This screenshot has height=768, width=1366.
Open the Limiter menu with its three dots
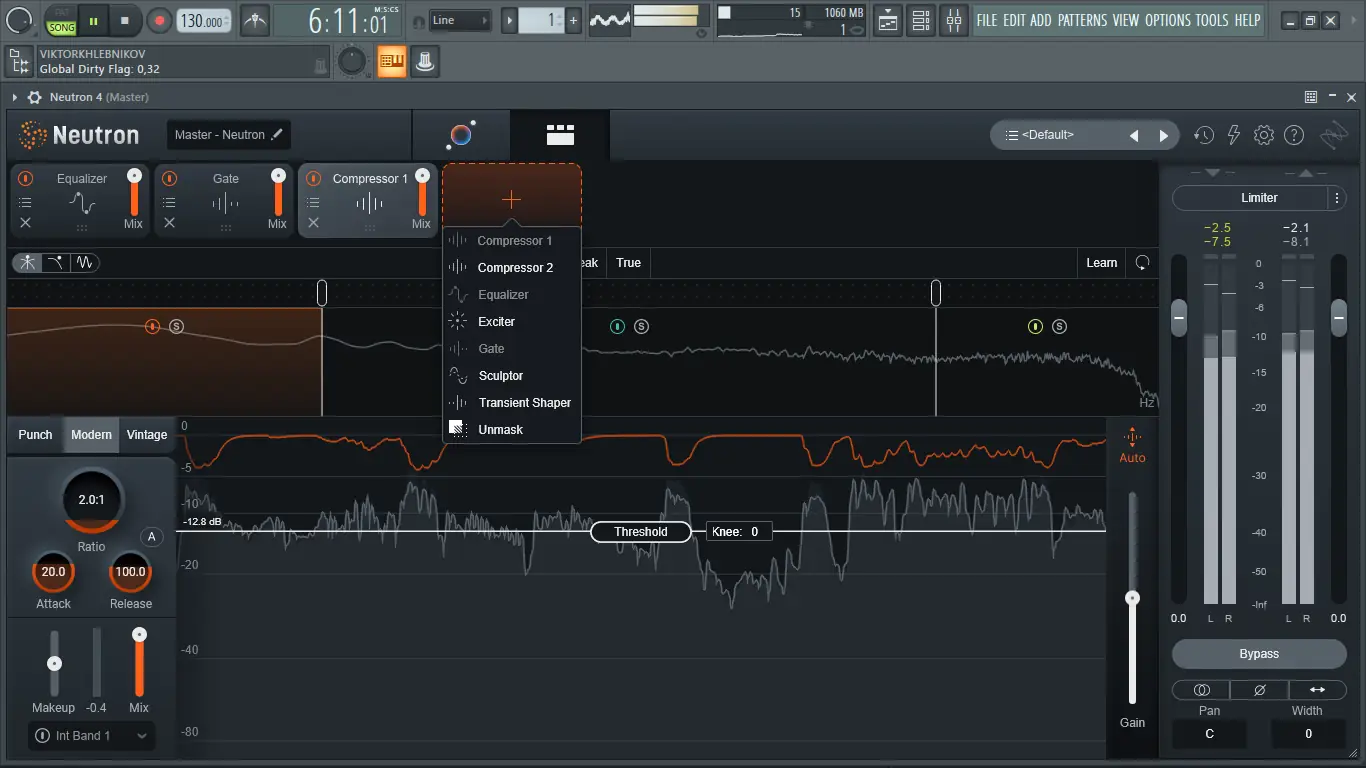(x=1339, y=197)
